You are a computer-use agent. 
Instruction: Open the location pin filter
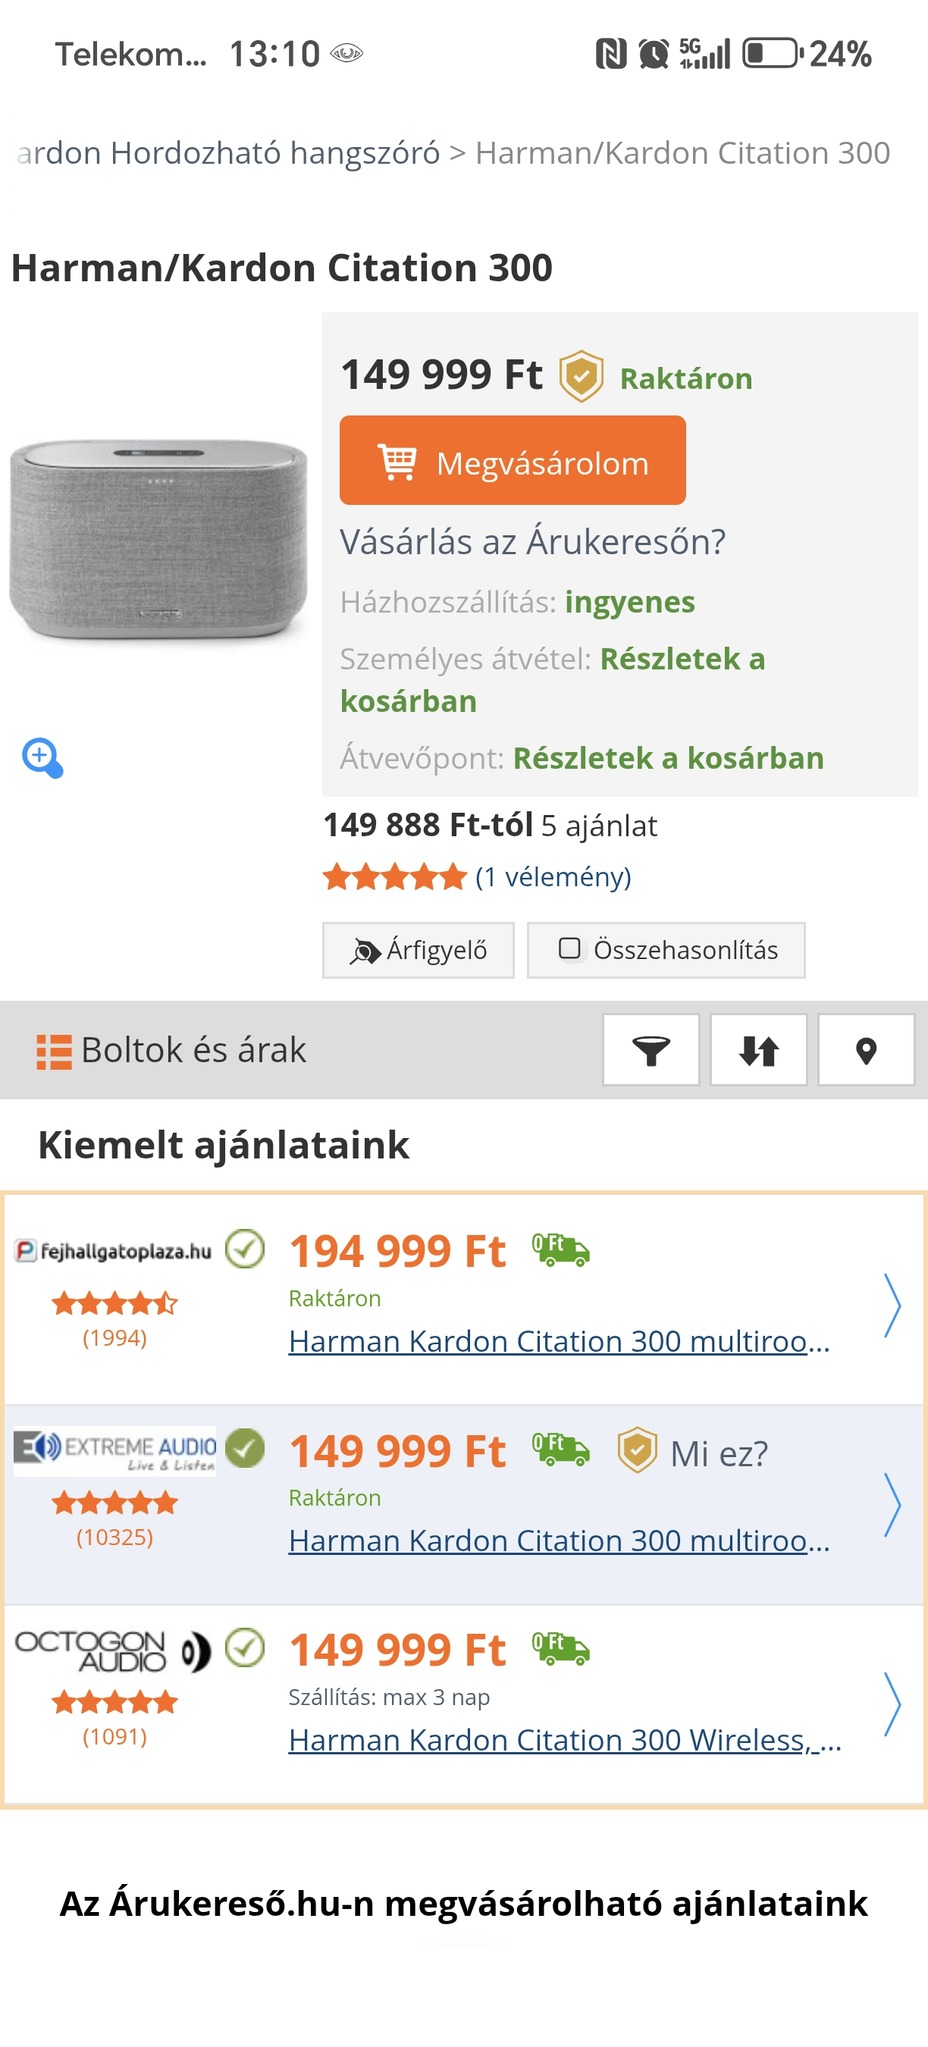pyautogui.click(x=866, y=1050)
